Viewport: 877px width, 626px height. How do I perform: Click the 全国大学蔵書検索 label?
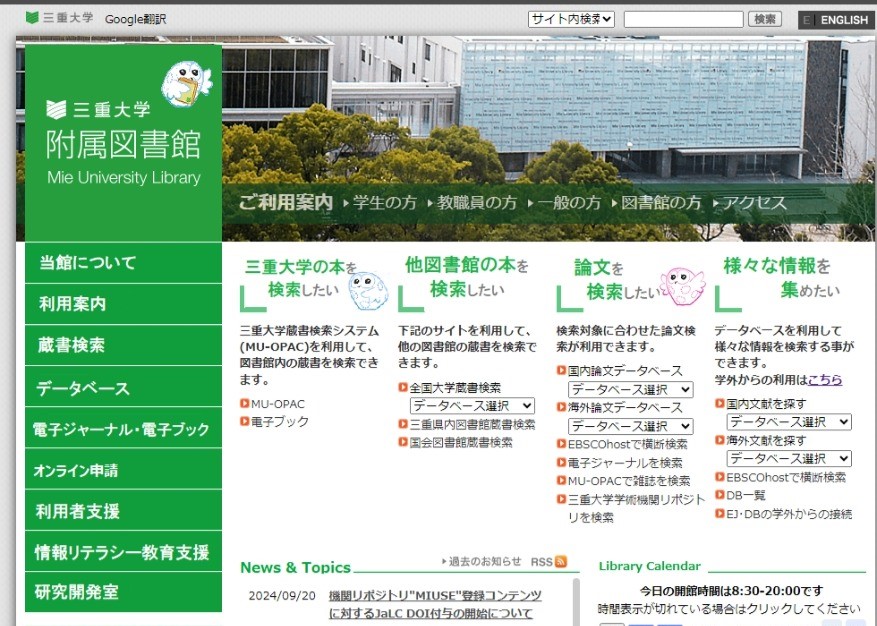[455, 388]
